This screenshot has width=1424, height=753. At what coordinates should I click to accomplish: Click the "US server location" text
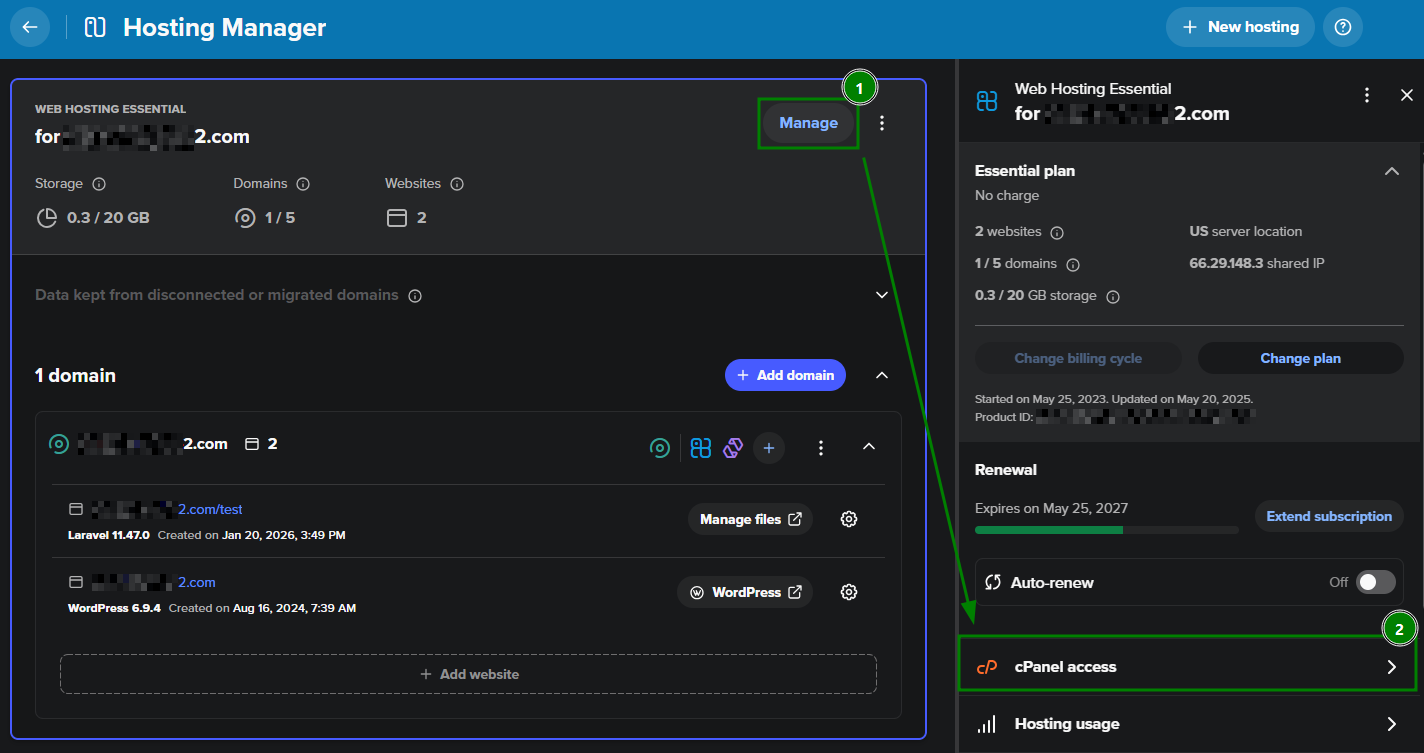(x=1246, y=231)
